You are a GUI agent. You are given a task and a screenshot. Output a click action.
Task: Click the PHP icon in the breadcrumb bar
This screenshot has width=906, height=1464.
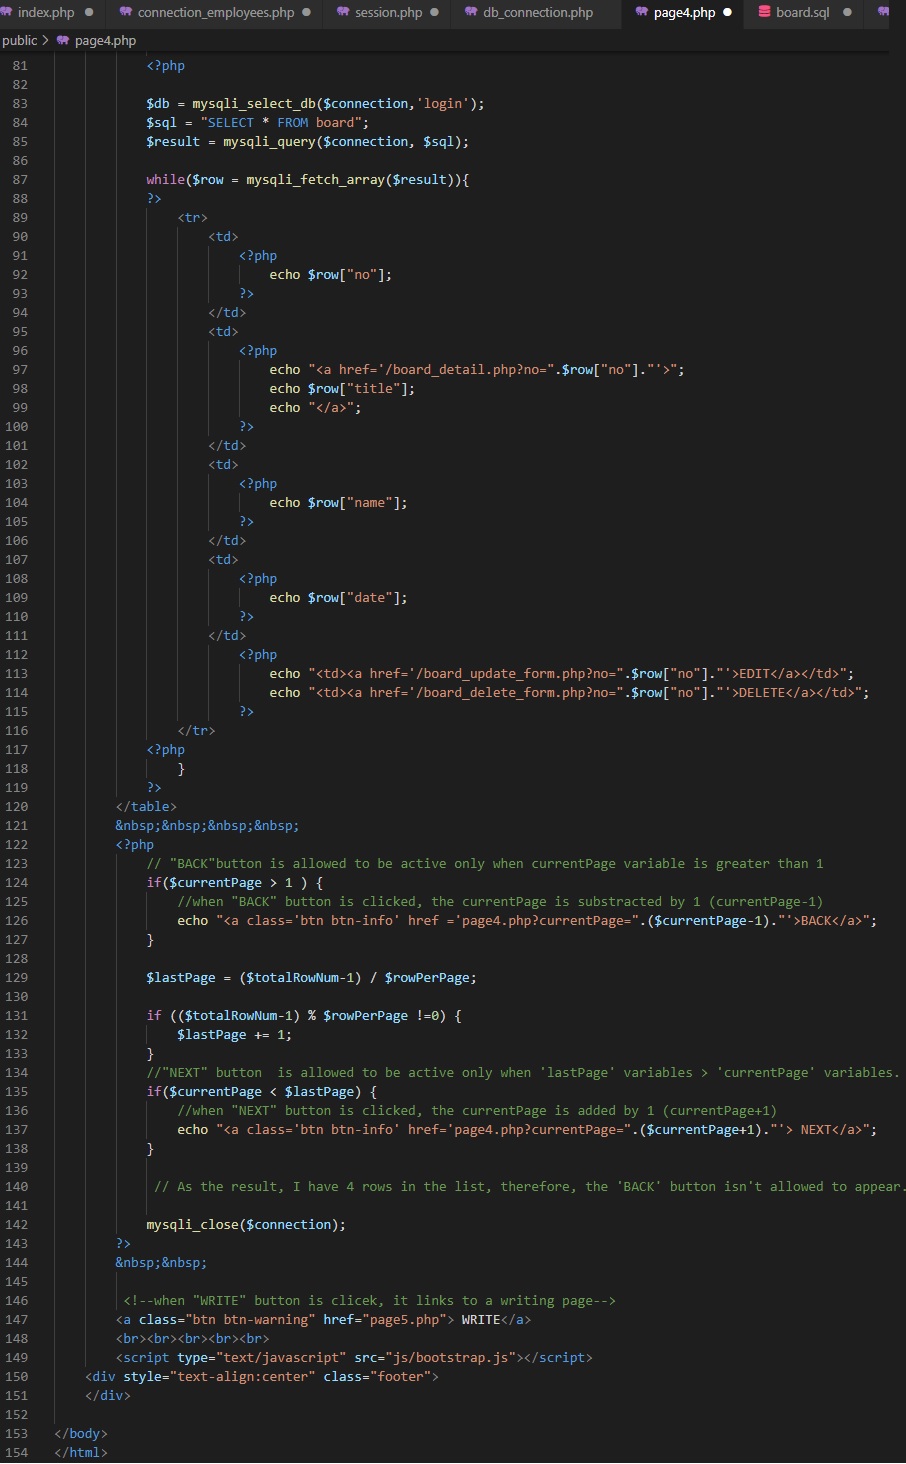point(63,41)
